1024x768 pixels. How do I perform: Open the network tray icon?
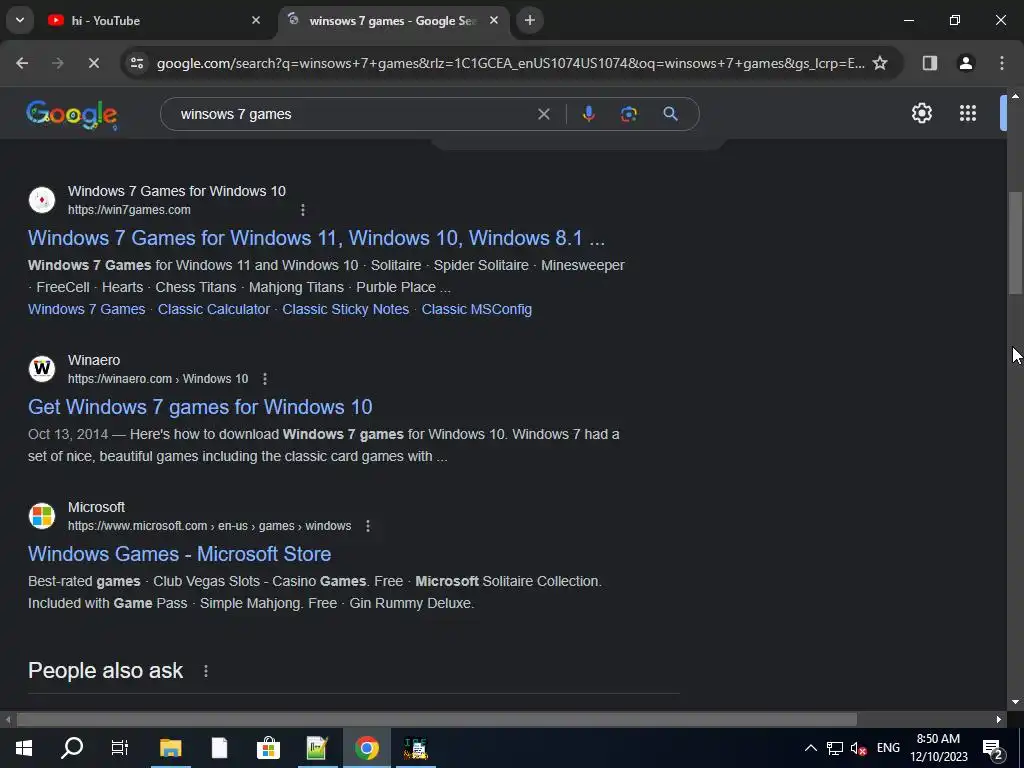pos(835,748)
